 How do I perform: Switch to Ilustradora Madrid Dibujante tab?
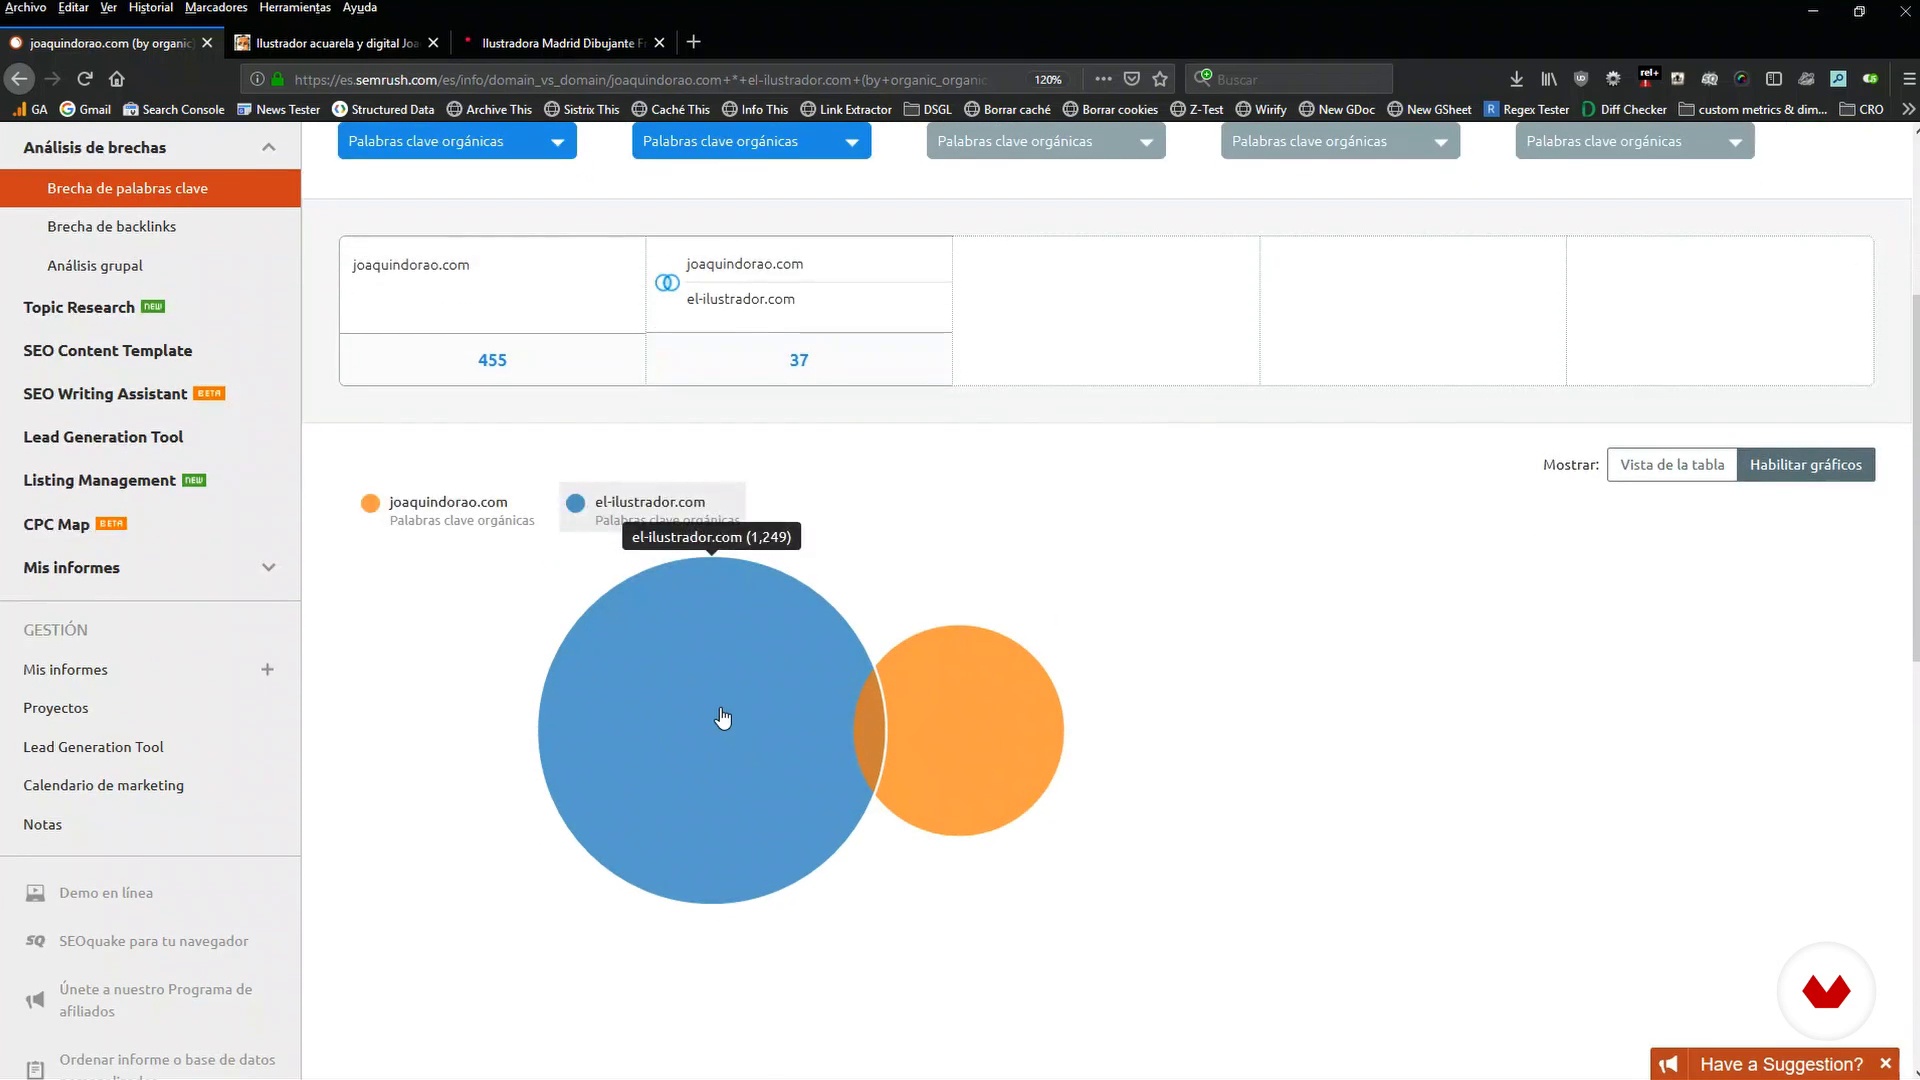[563, 43]
